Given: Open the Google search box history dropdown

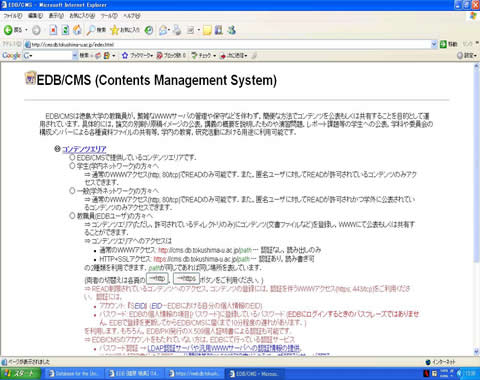Looking at the screenshot, I should click(x=75, y=56).
